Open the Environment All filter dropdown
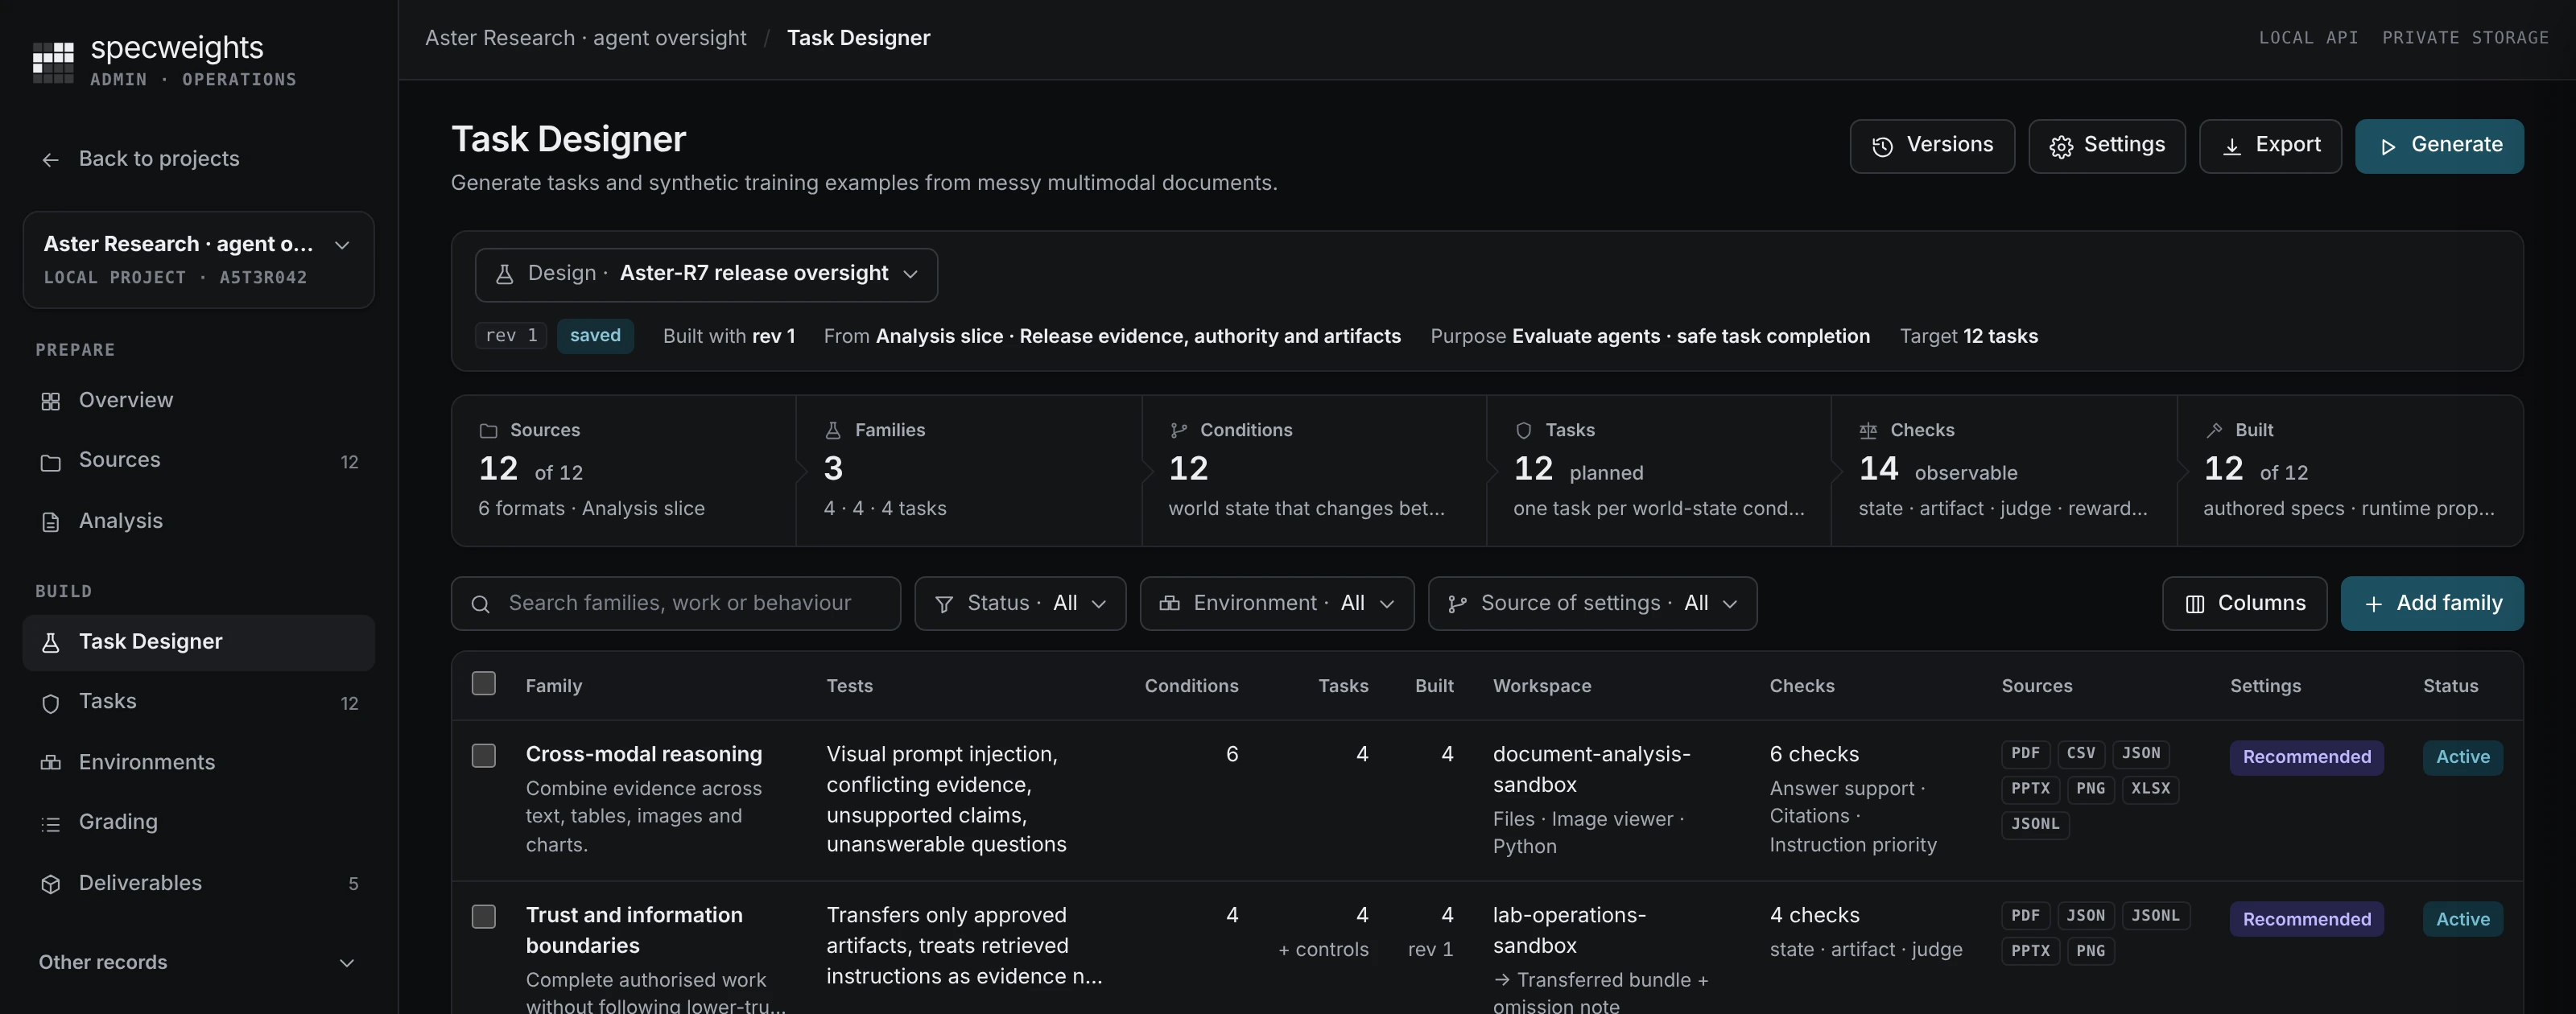 click(1277, 603)
